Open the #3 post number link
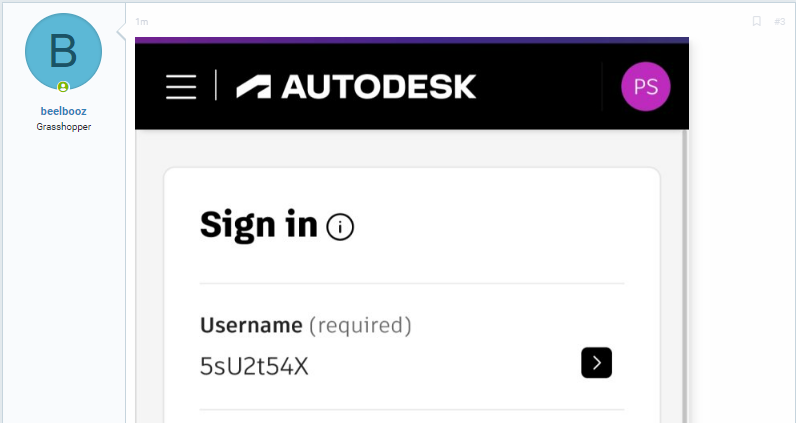The image size is (796, 423). click(779, 21)
